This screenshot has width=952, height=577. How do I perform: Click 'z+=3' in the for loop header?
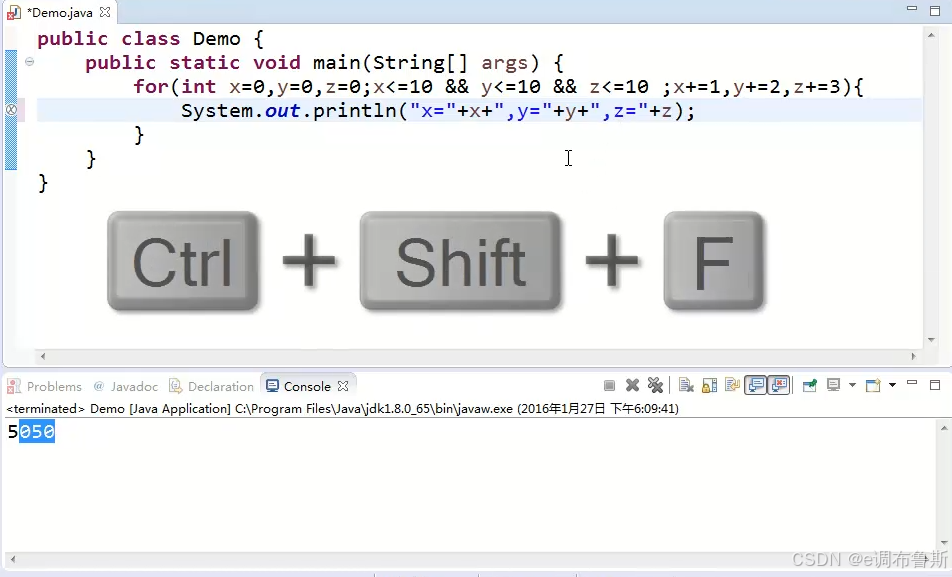pos(817,86)
